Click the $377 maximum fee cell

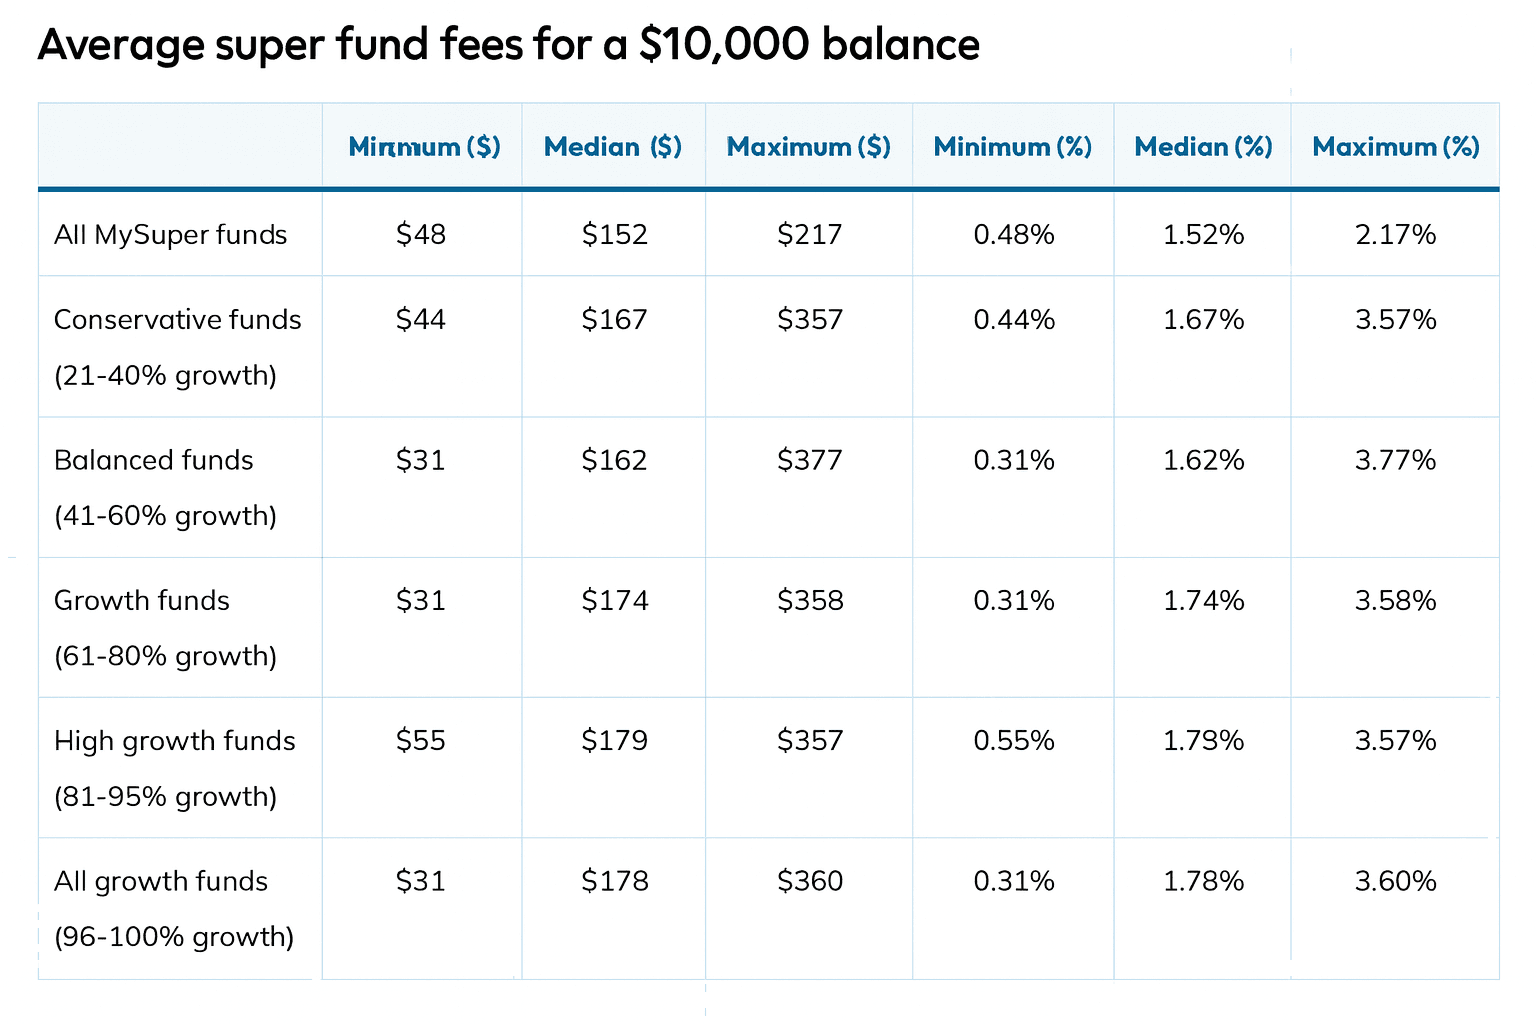(x=809, y=460)
